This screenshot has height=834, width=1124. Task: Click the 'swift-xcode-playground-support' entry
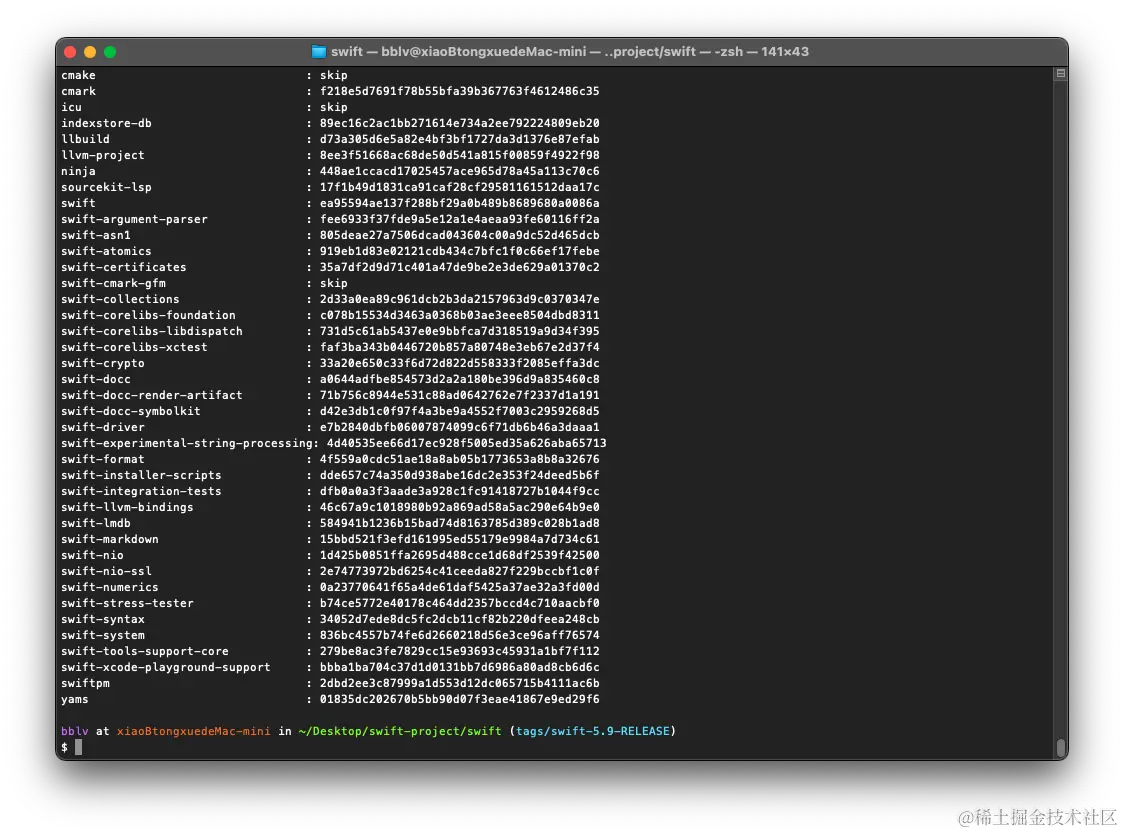166,668
